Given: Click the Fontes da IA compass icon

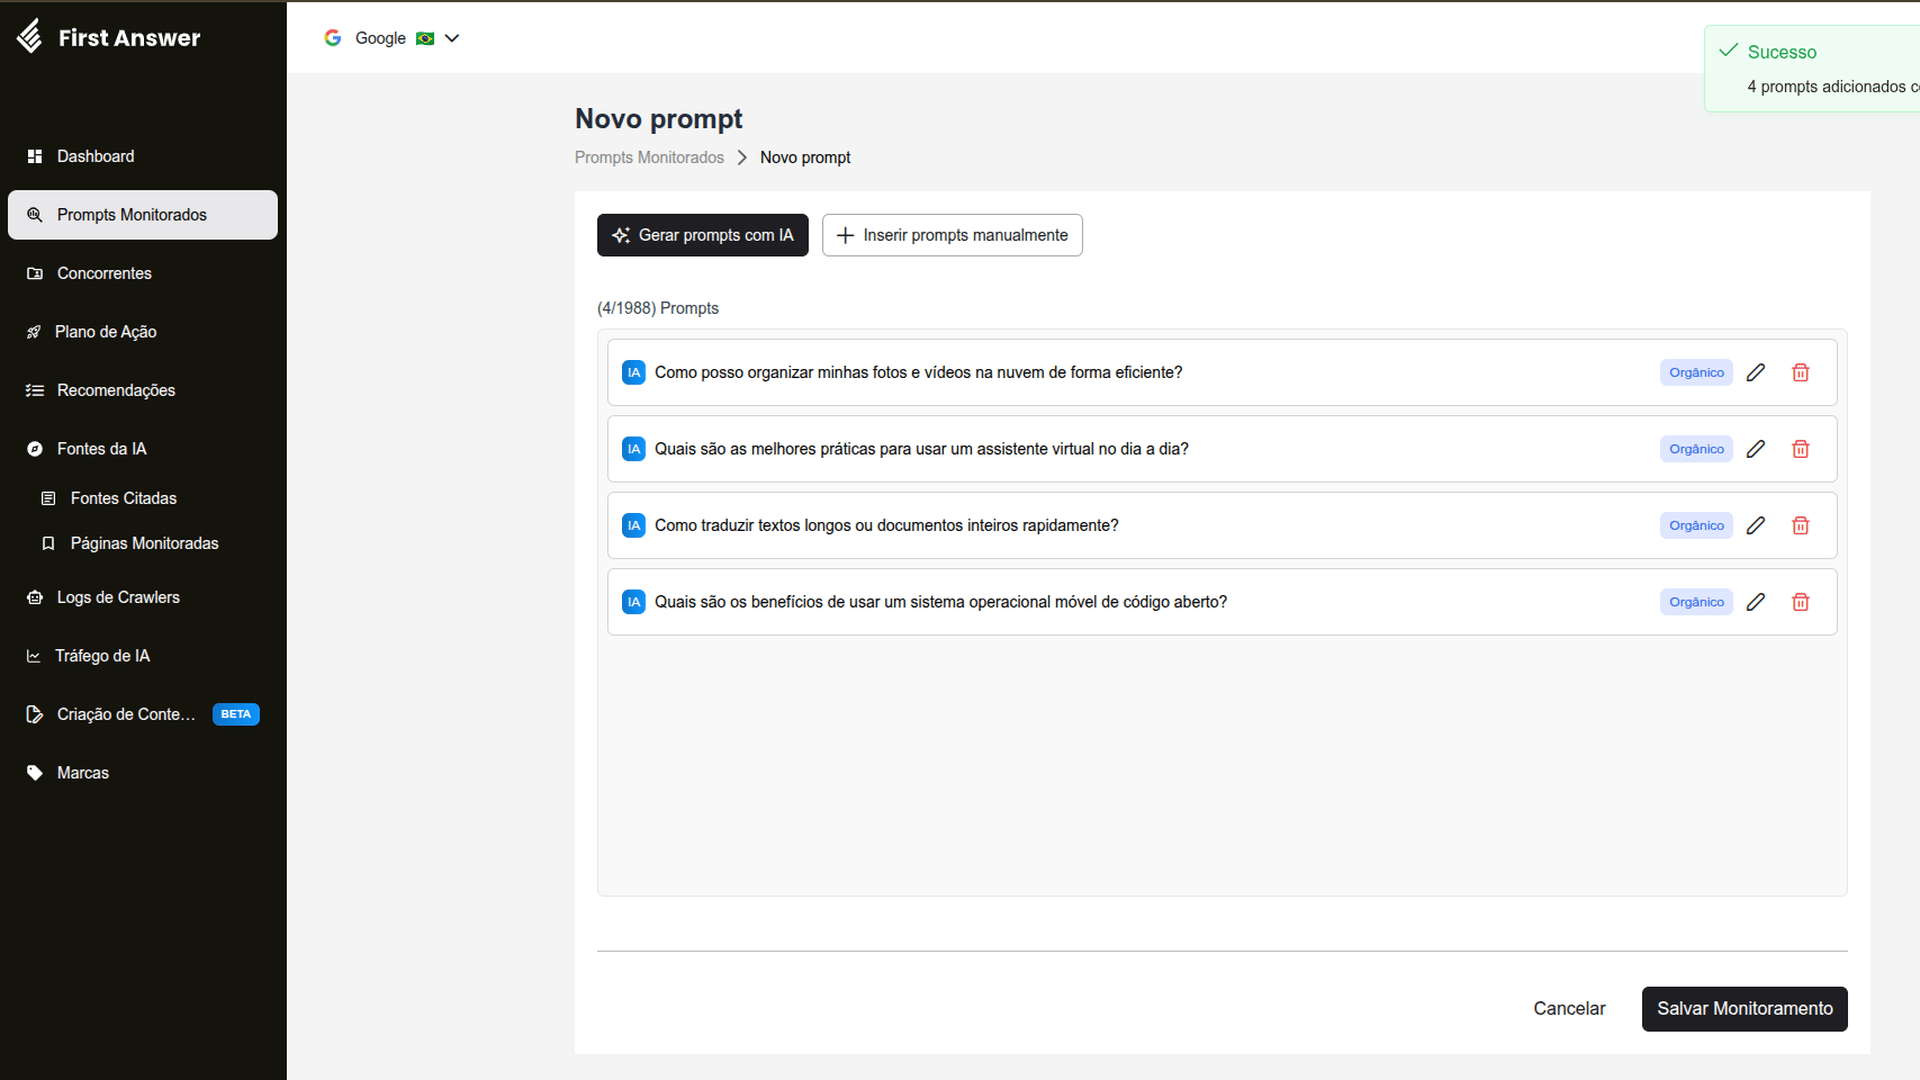Looking at the screenshot, I should click(35, 449).
